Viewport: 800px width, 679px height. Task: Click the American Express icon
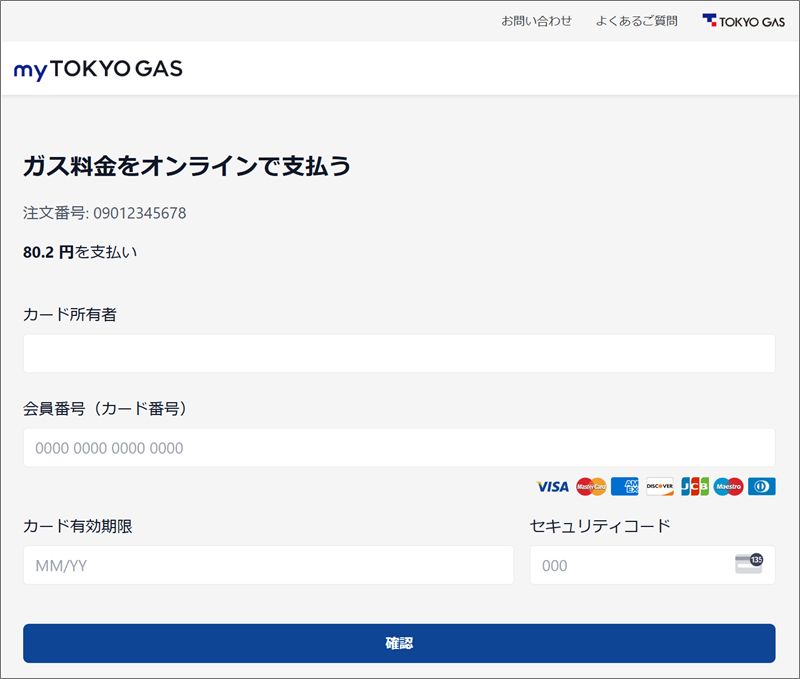click(624, 487)
